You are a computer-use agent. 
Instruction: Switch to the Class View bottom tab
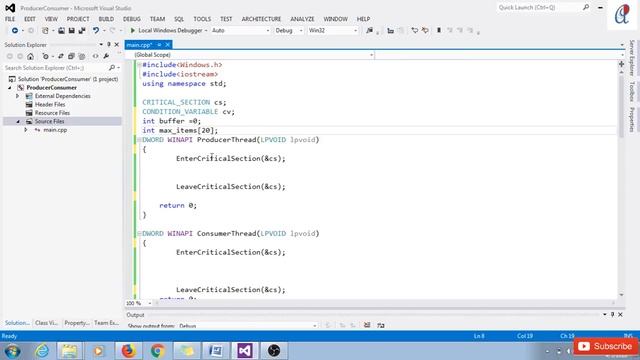click(47, 323)
